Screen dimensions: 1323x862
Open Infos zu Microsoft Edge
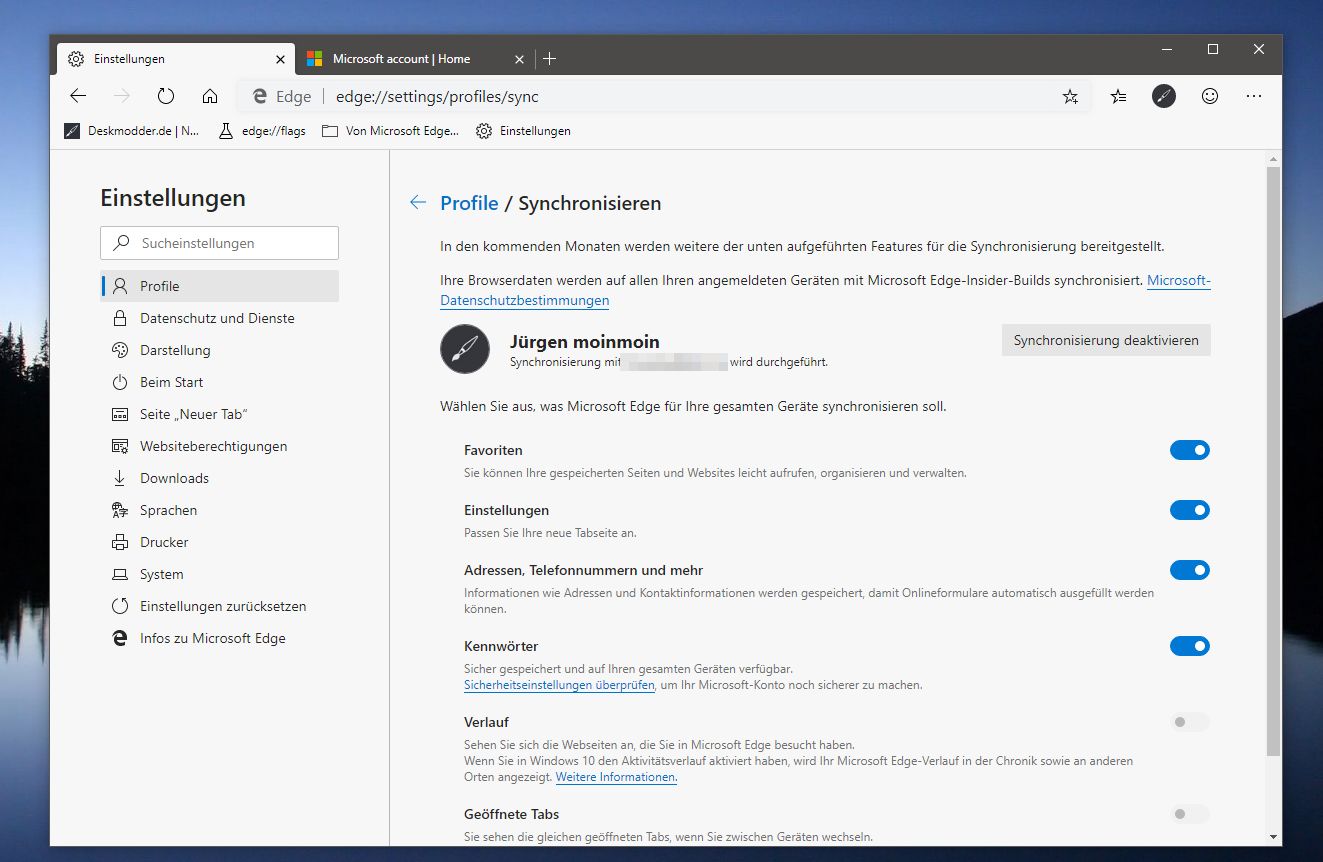220,638
